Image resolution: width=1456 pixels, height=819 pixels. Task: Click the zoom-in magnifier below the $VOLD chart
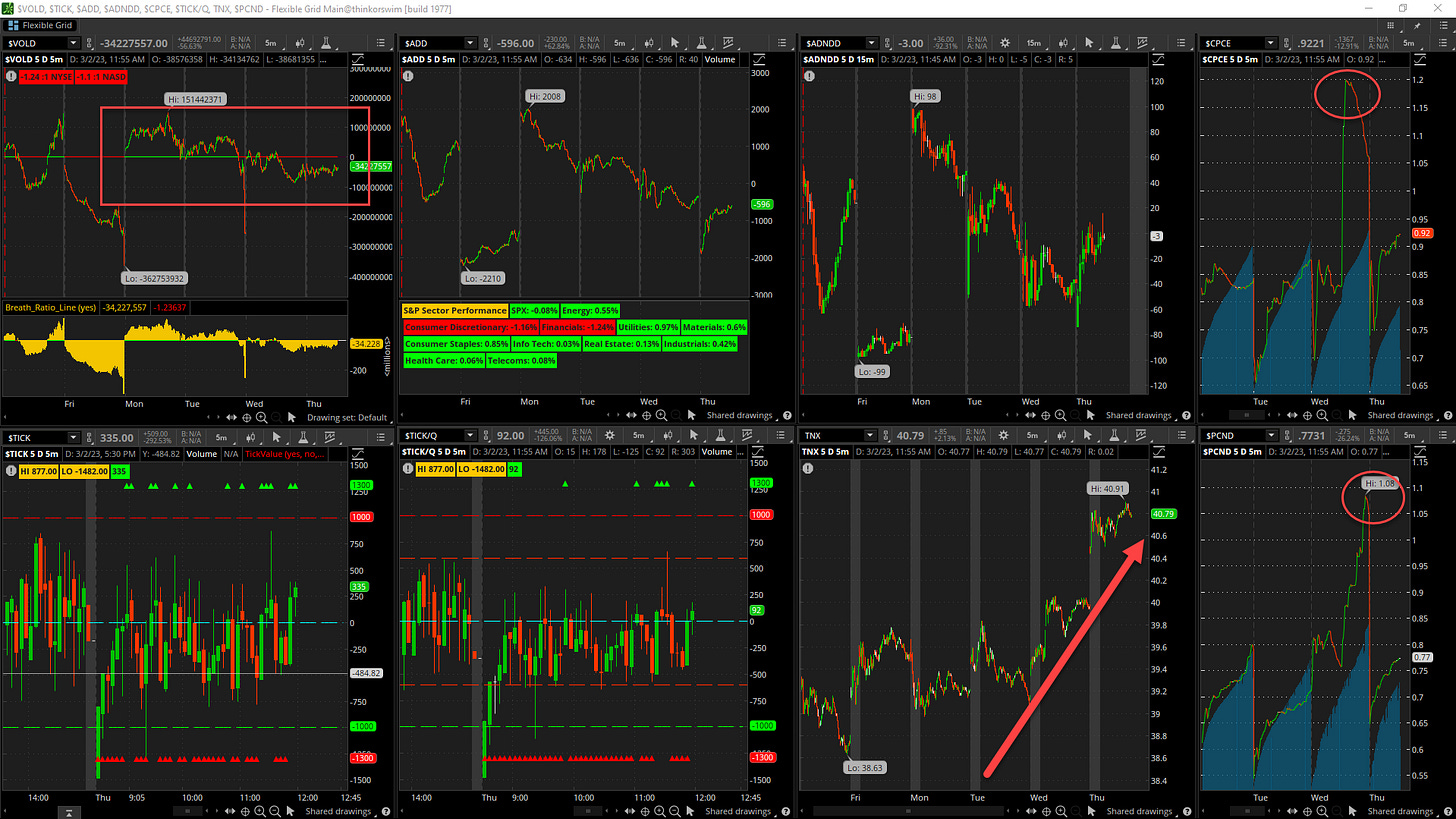261,417
